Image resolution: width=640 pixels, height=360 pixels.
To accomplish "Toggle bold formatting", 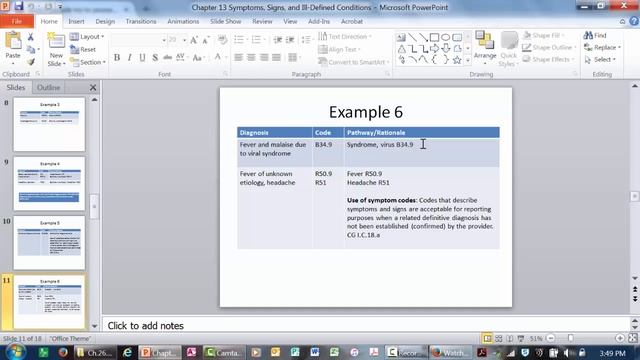I will (x=117, y=58).
